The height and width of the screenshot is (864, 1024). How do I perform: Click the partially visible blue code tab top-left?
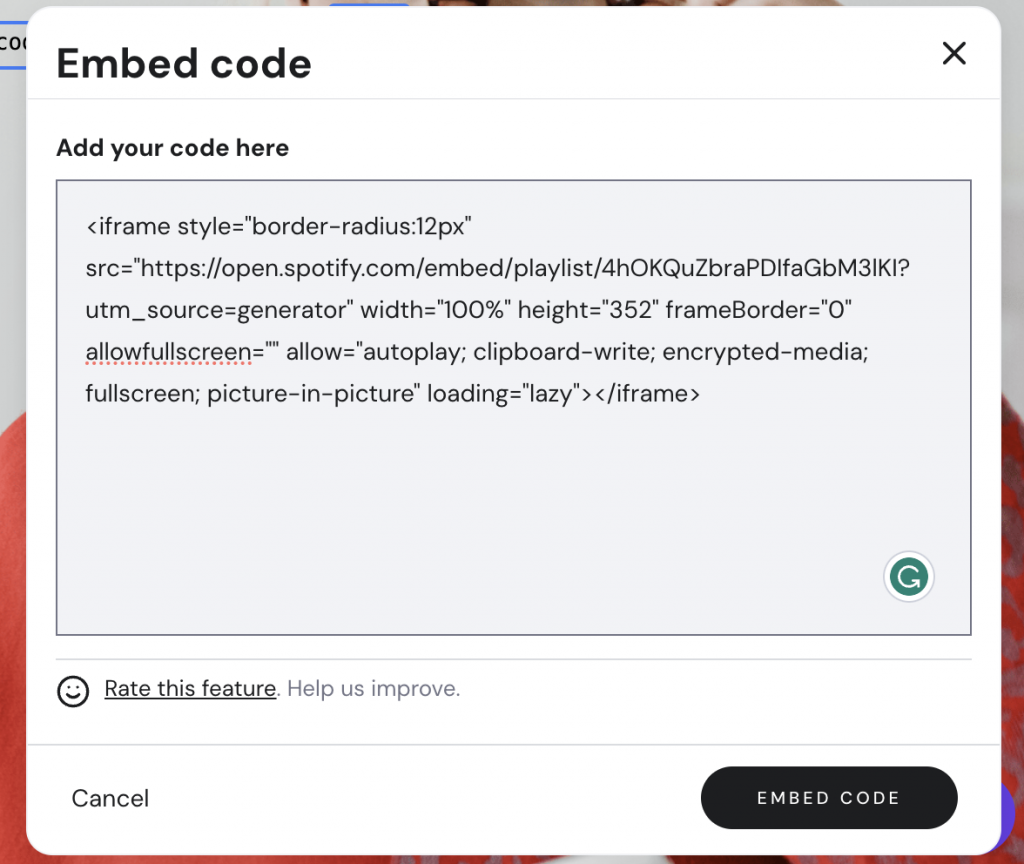click(12, 43)
